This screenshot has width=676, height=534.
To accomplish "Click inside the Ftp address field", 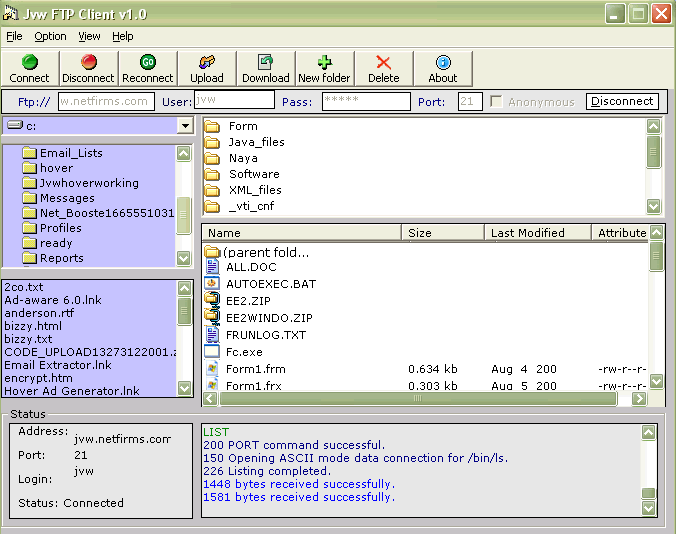I will coord(106,101).
